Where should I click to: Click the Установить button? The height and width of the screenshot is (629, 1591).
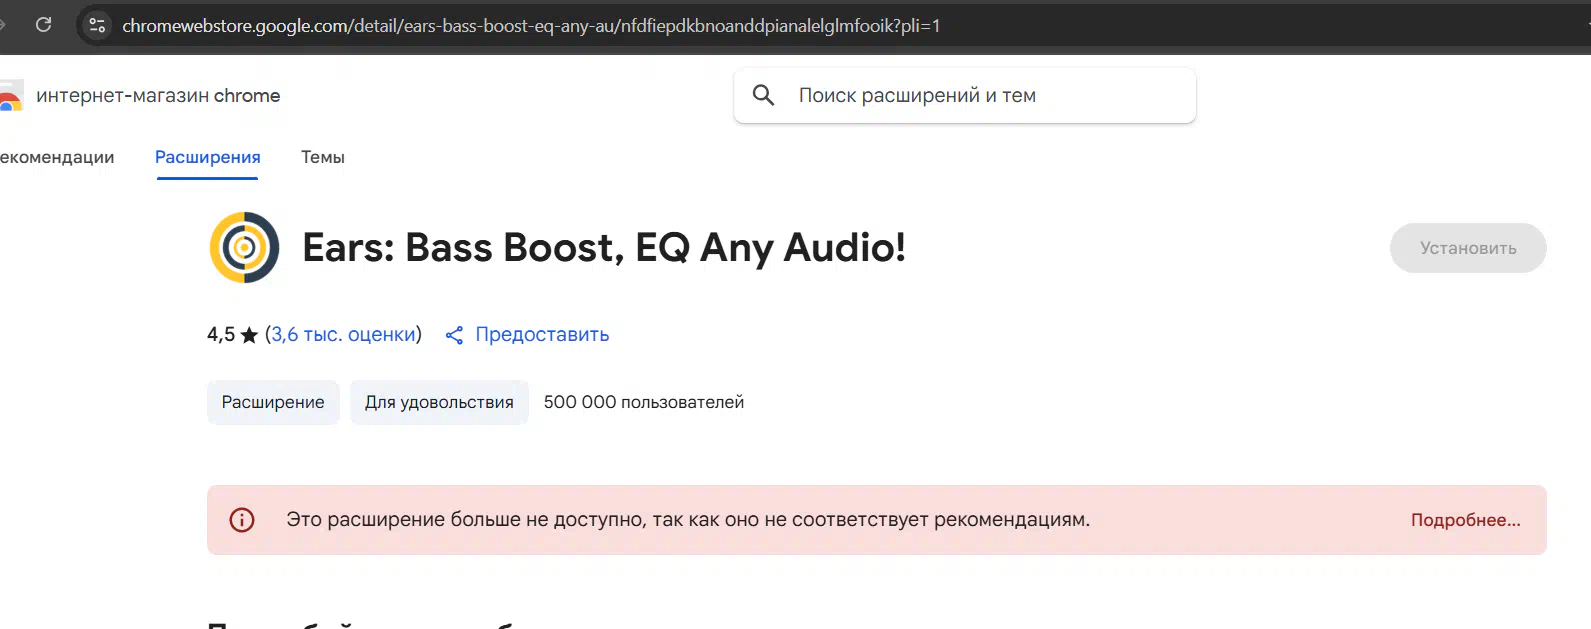click(1468, 248)
